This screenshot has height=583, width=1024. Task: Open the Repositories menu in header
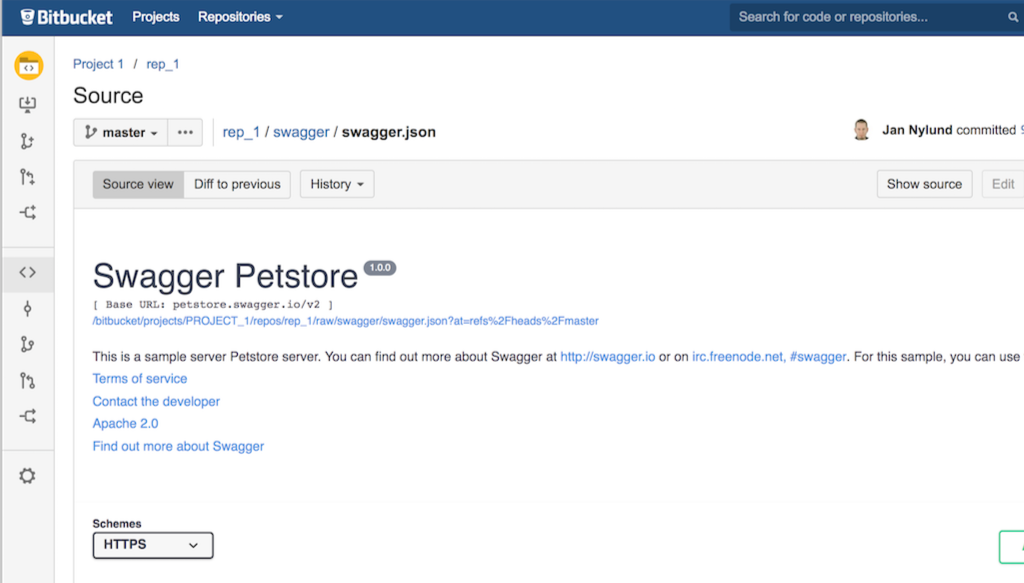[x=240, y=17]
